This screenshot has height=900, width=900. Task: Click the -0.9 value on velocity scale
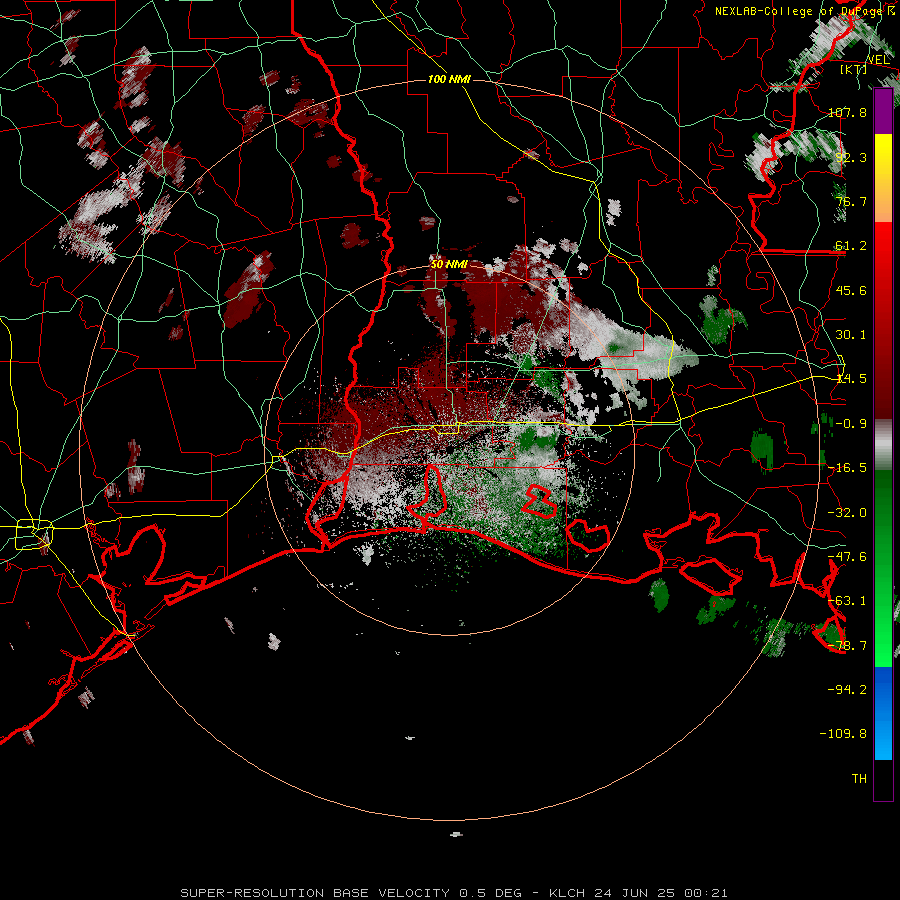[x=851, y=424]
